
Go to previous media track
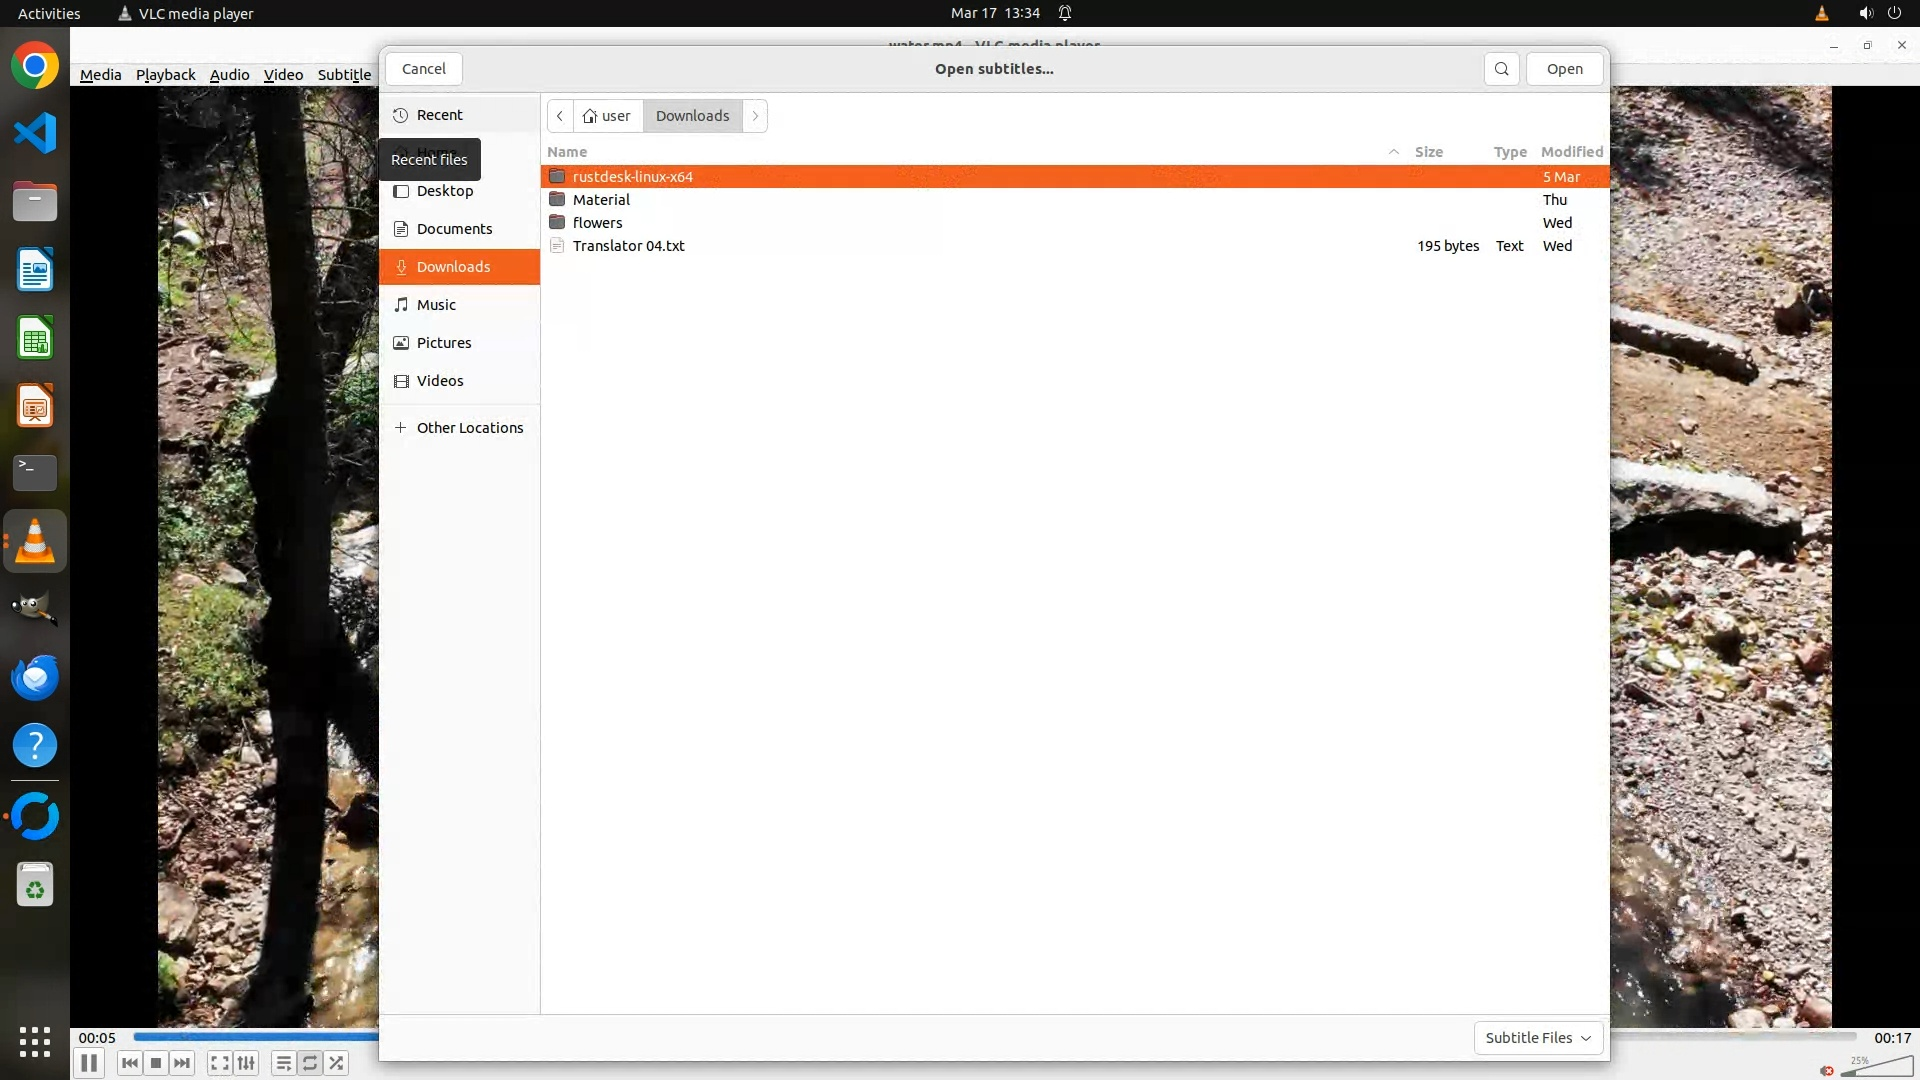129,1063
